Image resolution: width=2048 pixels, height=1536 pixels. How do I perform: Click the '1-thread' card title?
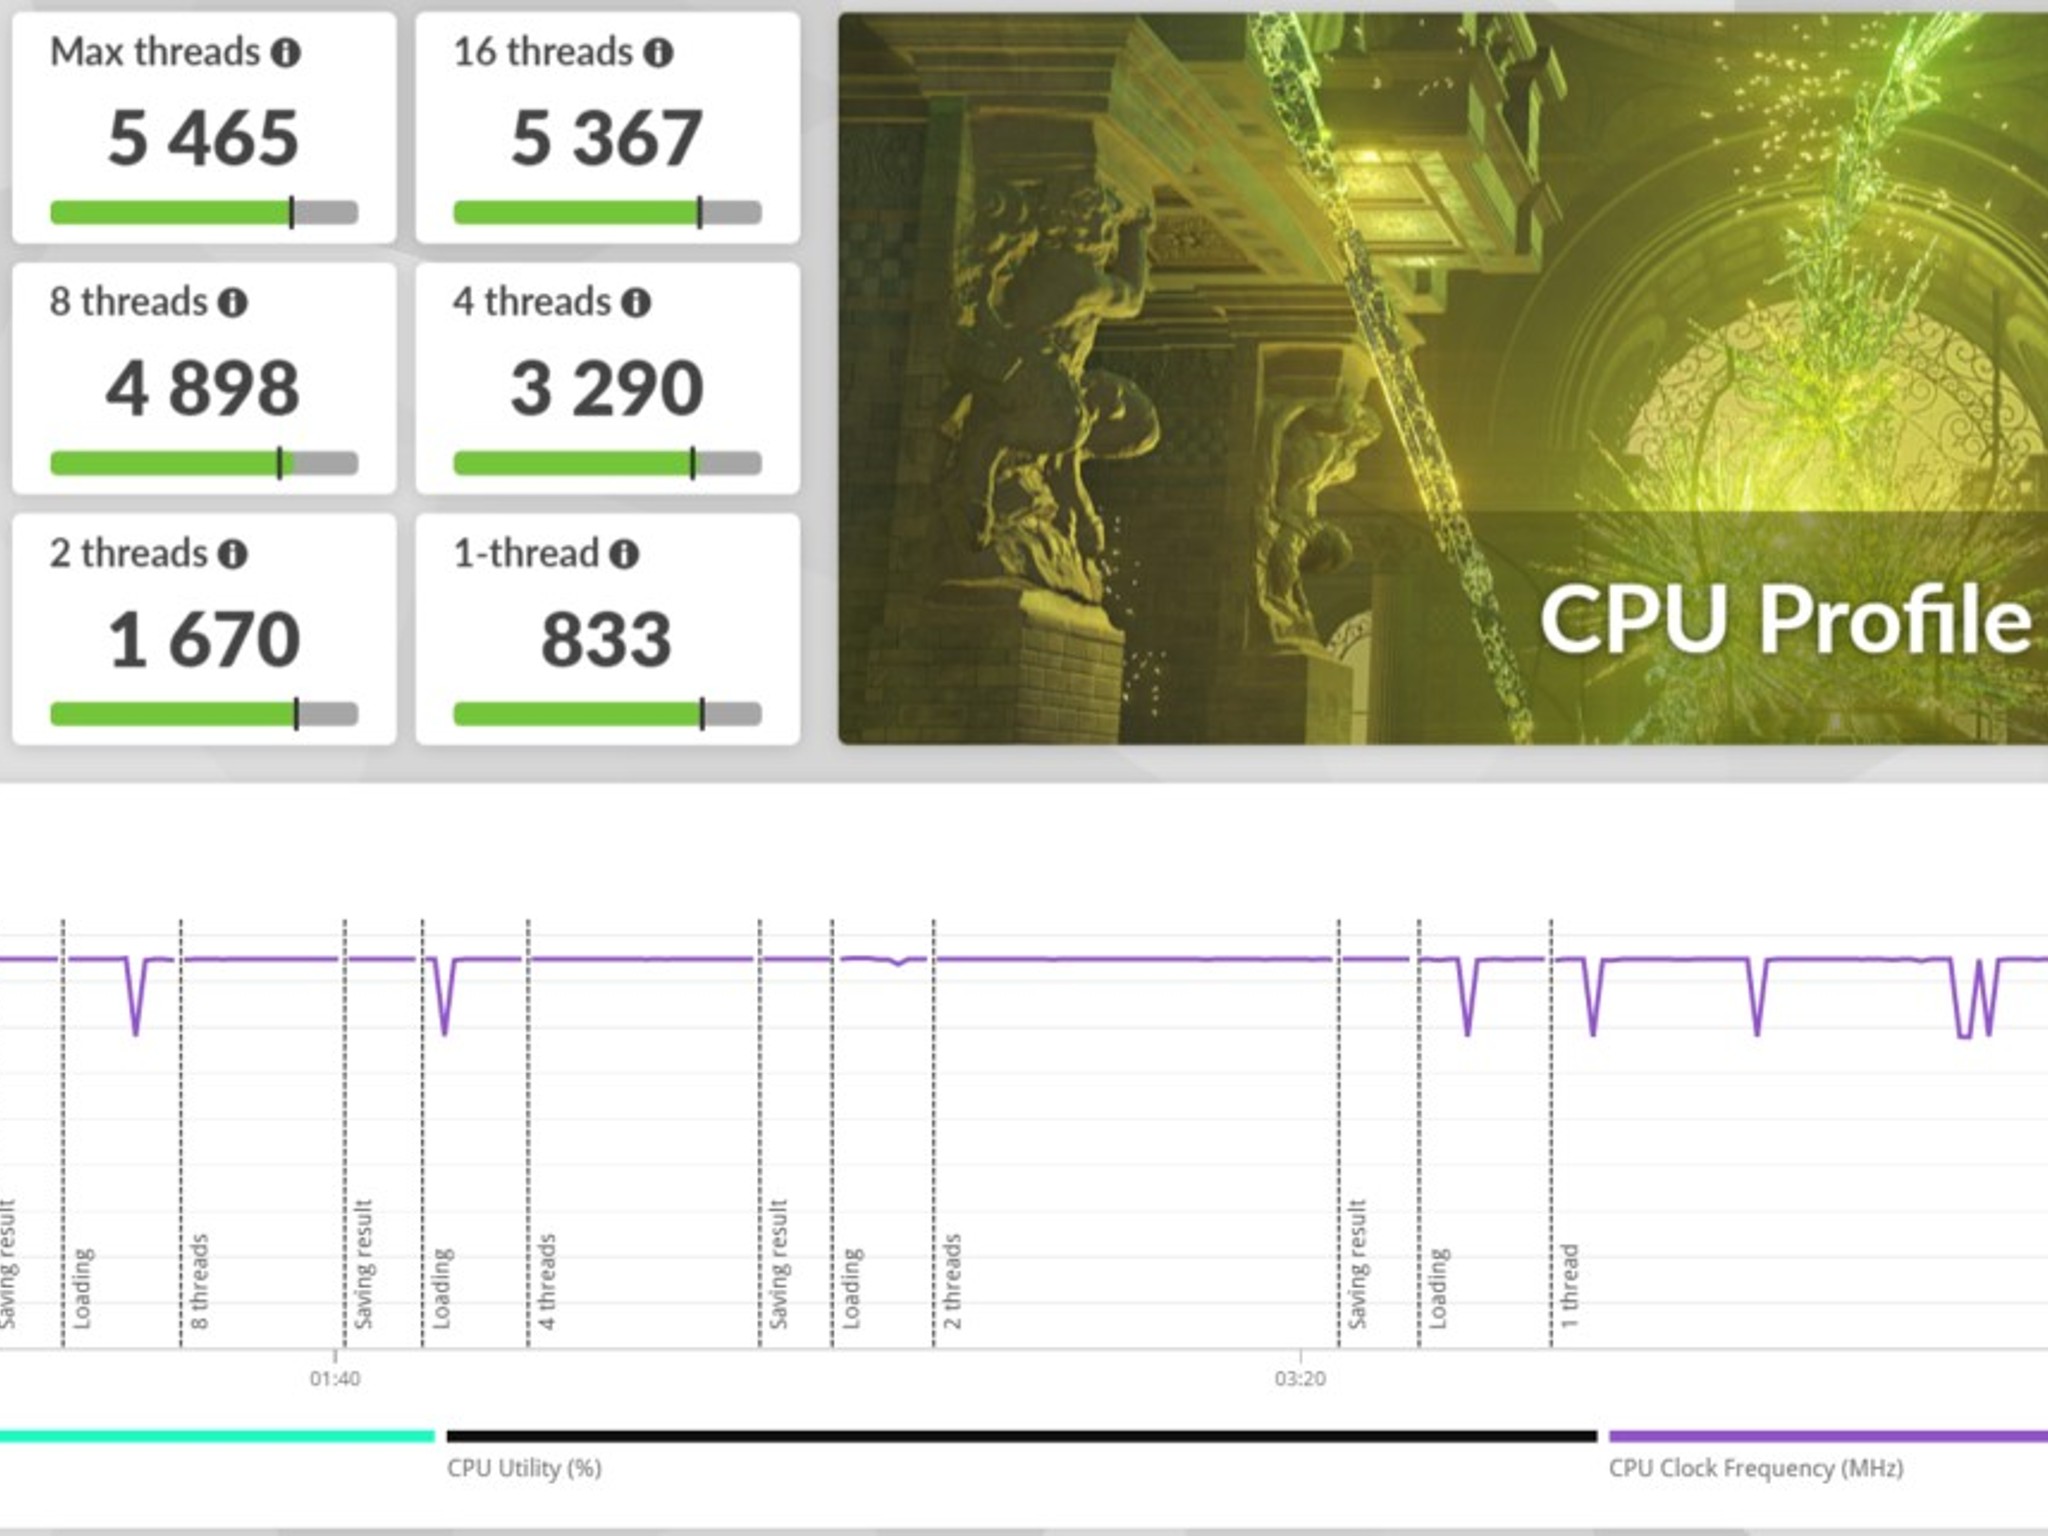click(526, 553)
